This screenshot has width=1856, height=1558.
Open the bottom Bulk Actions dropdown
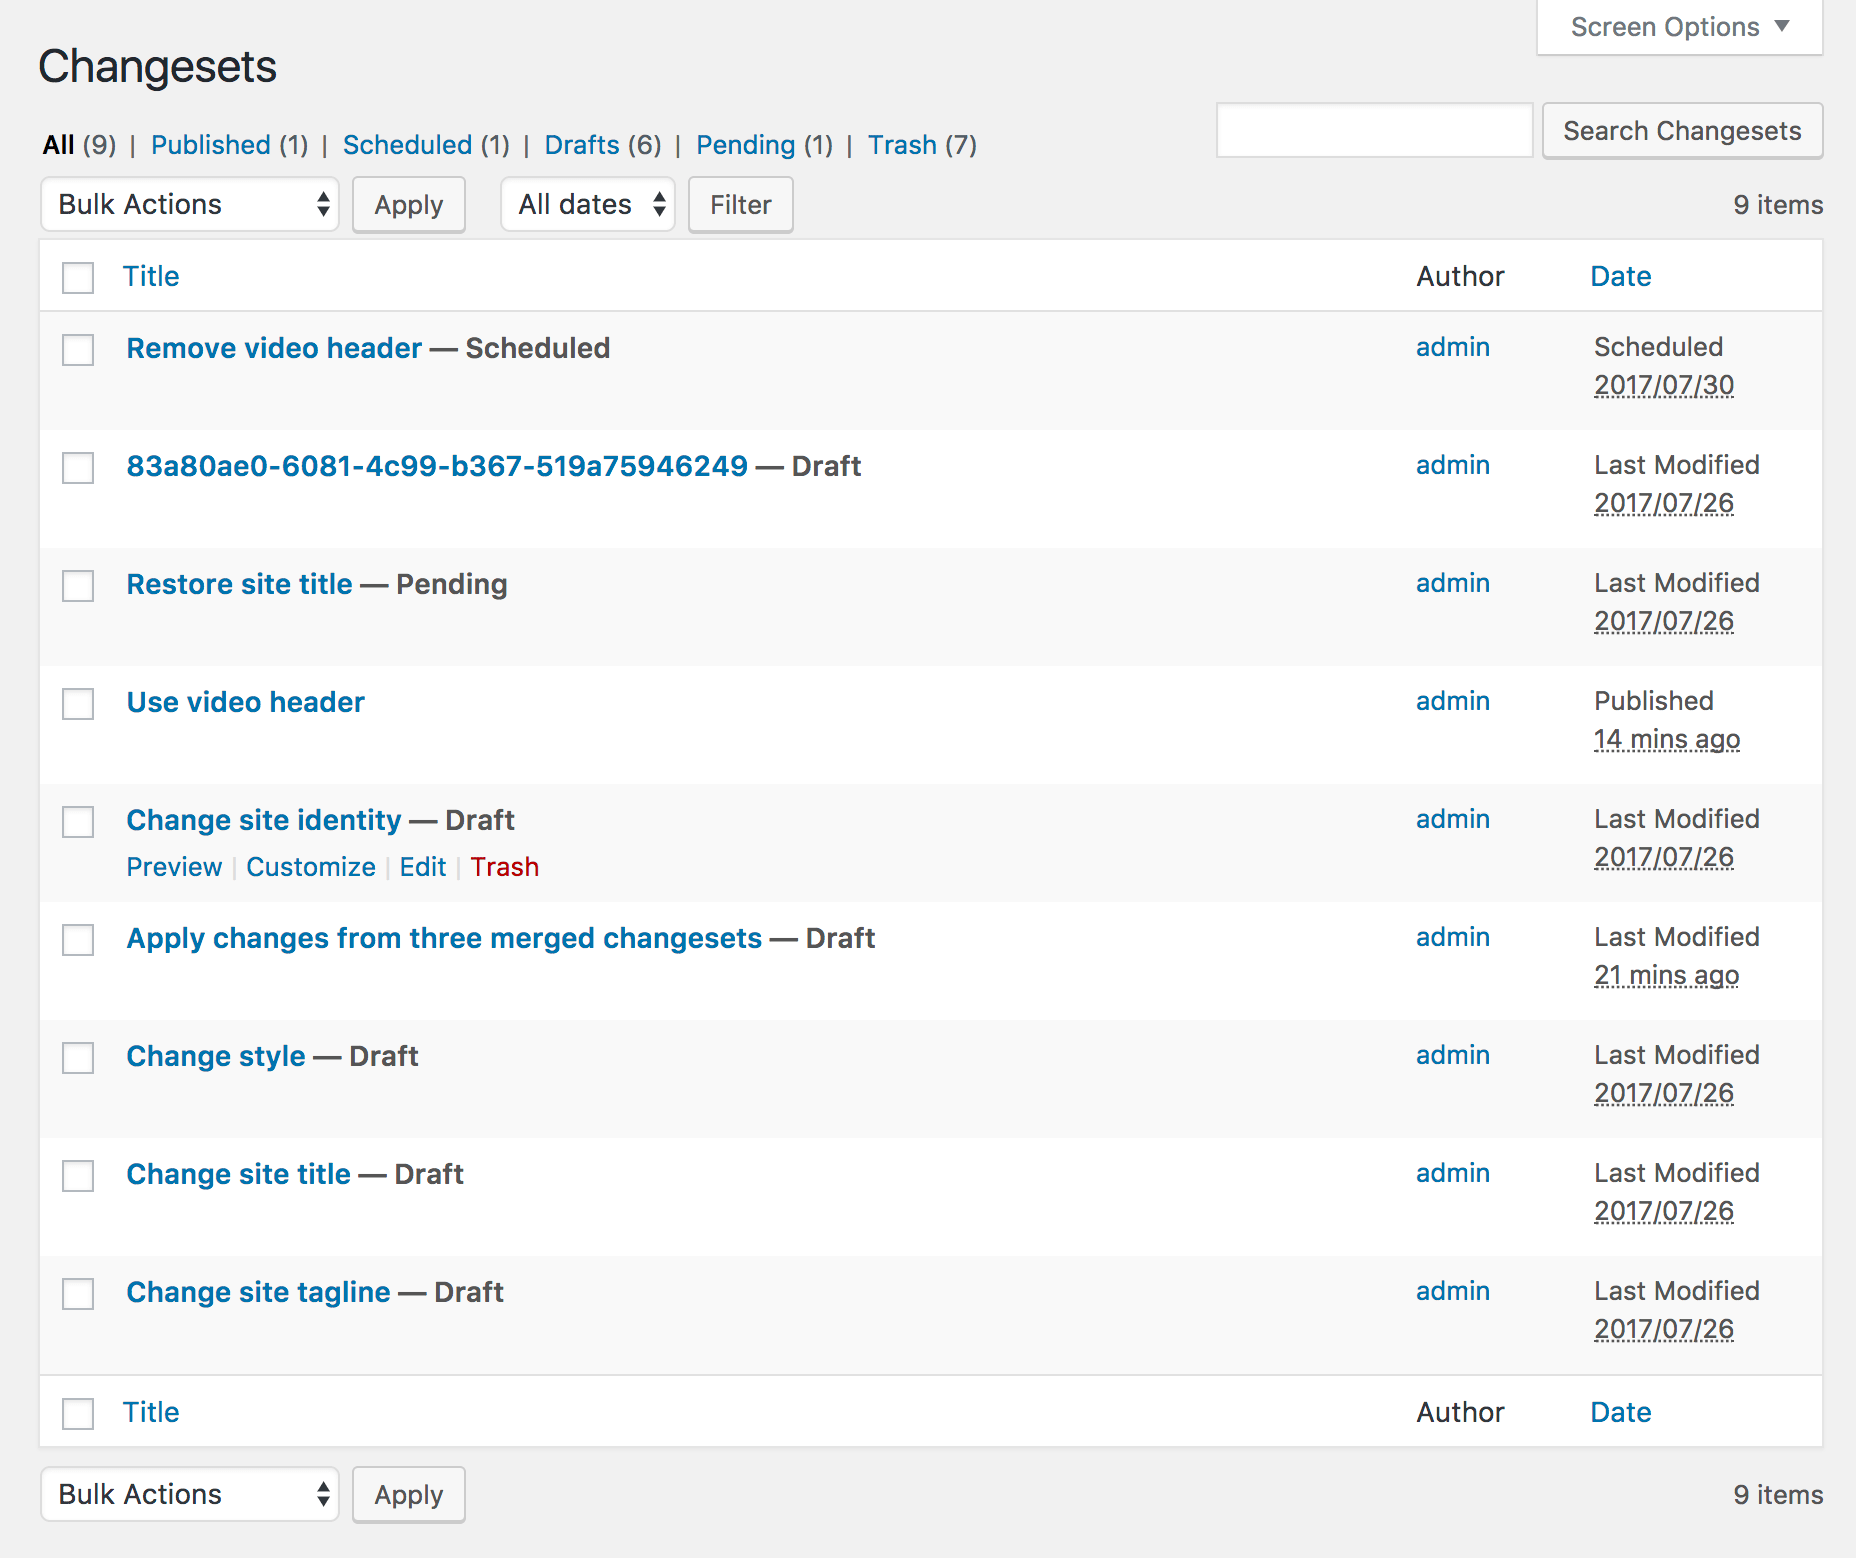pos(190,1494)
